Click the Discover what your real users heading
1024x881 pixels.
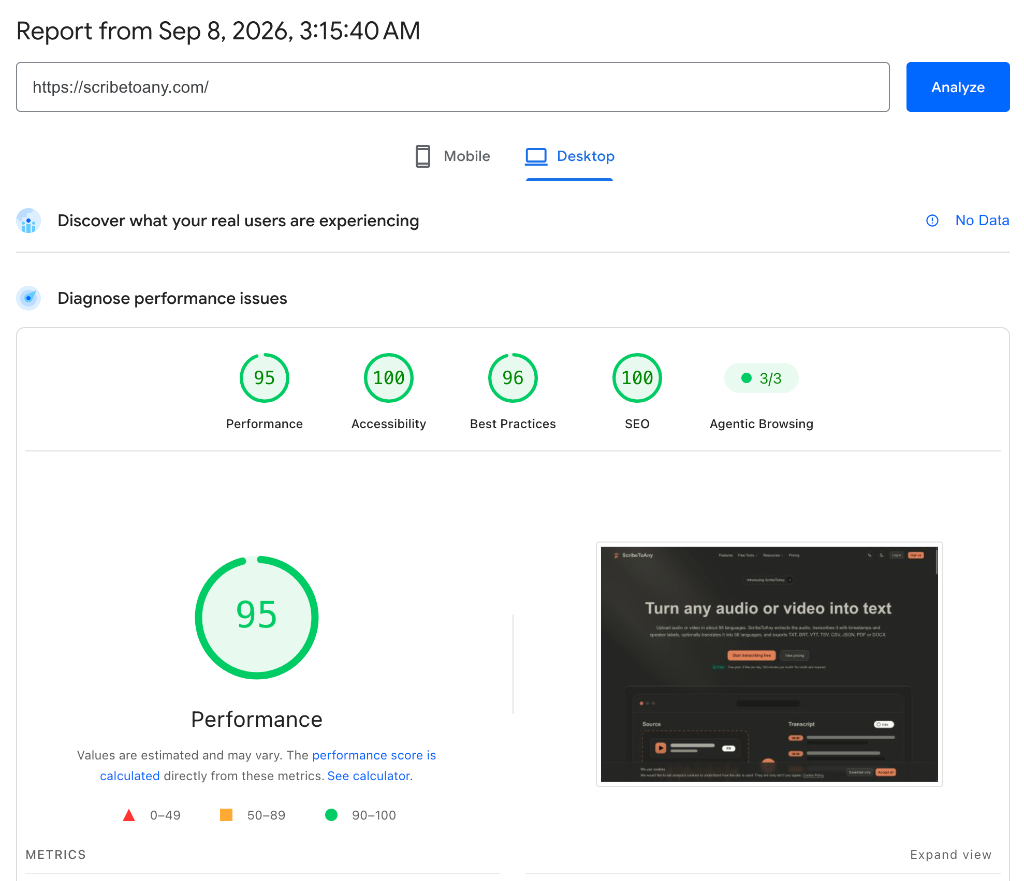point(238,221)
